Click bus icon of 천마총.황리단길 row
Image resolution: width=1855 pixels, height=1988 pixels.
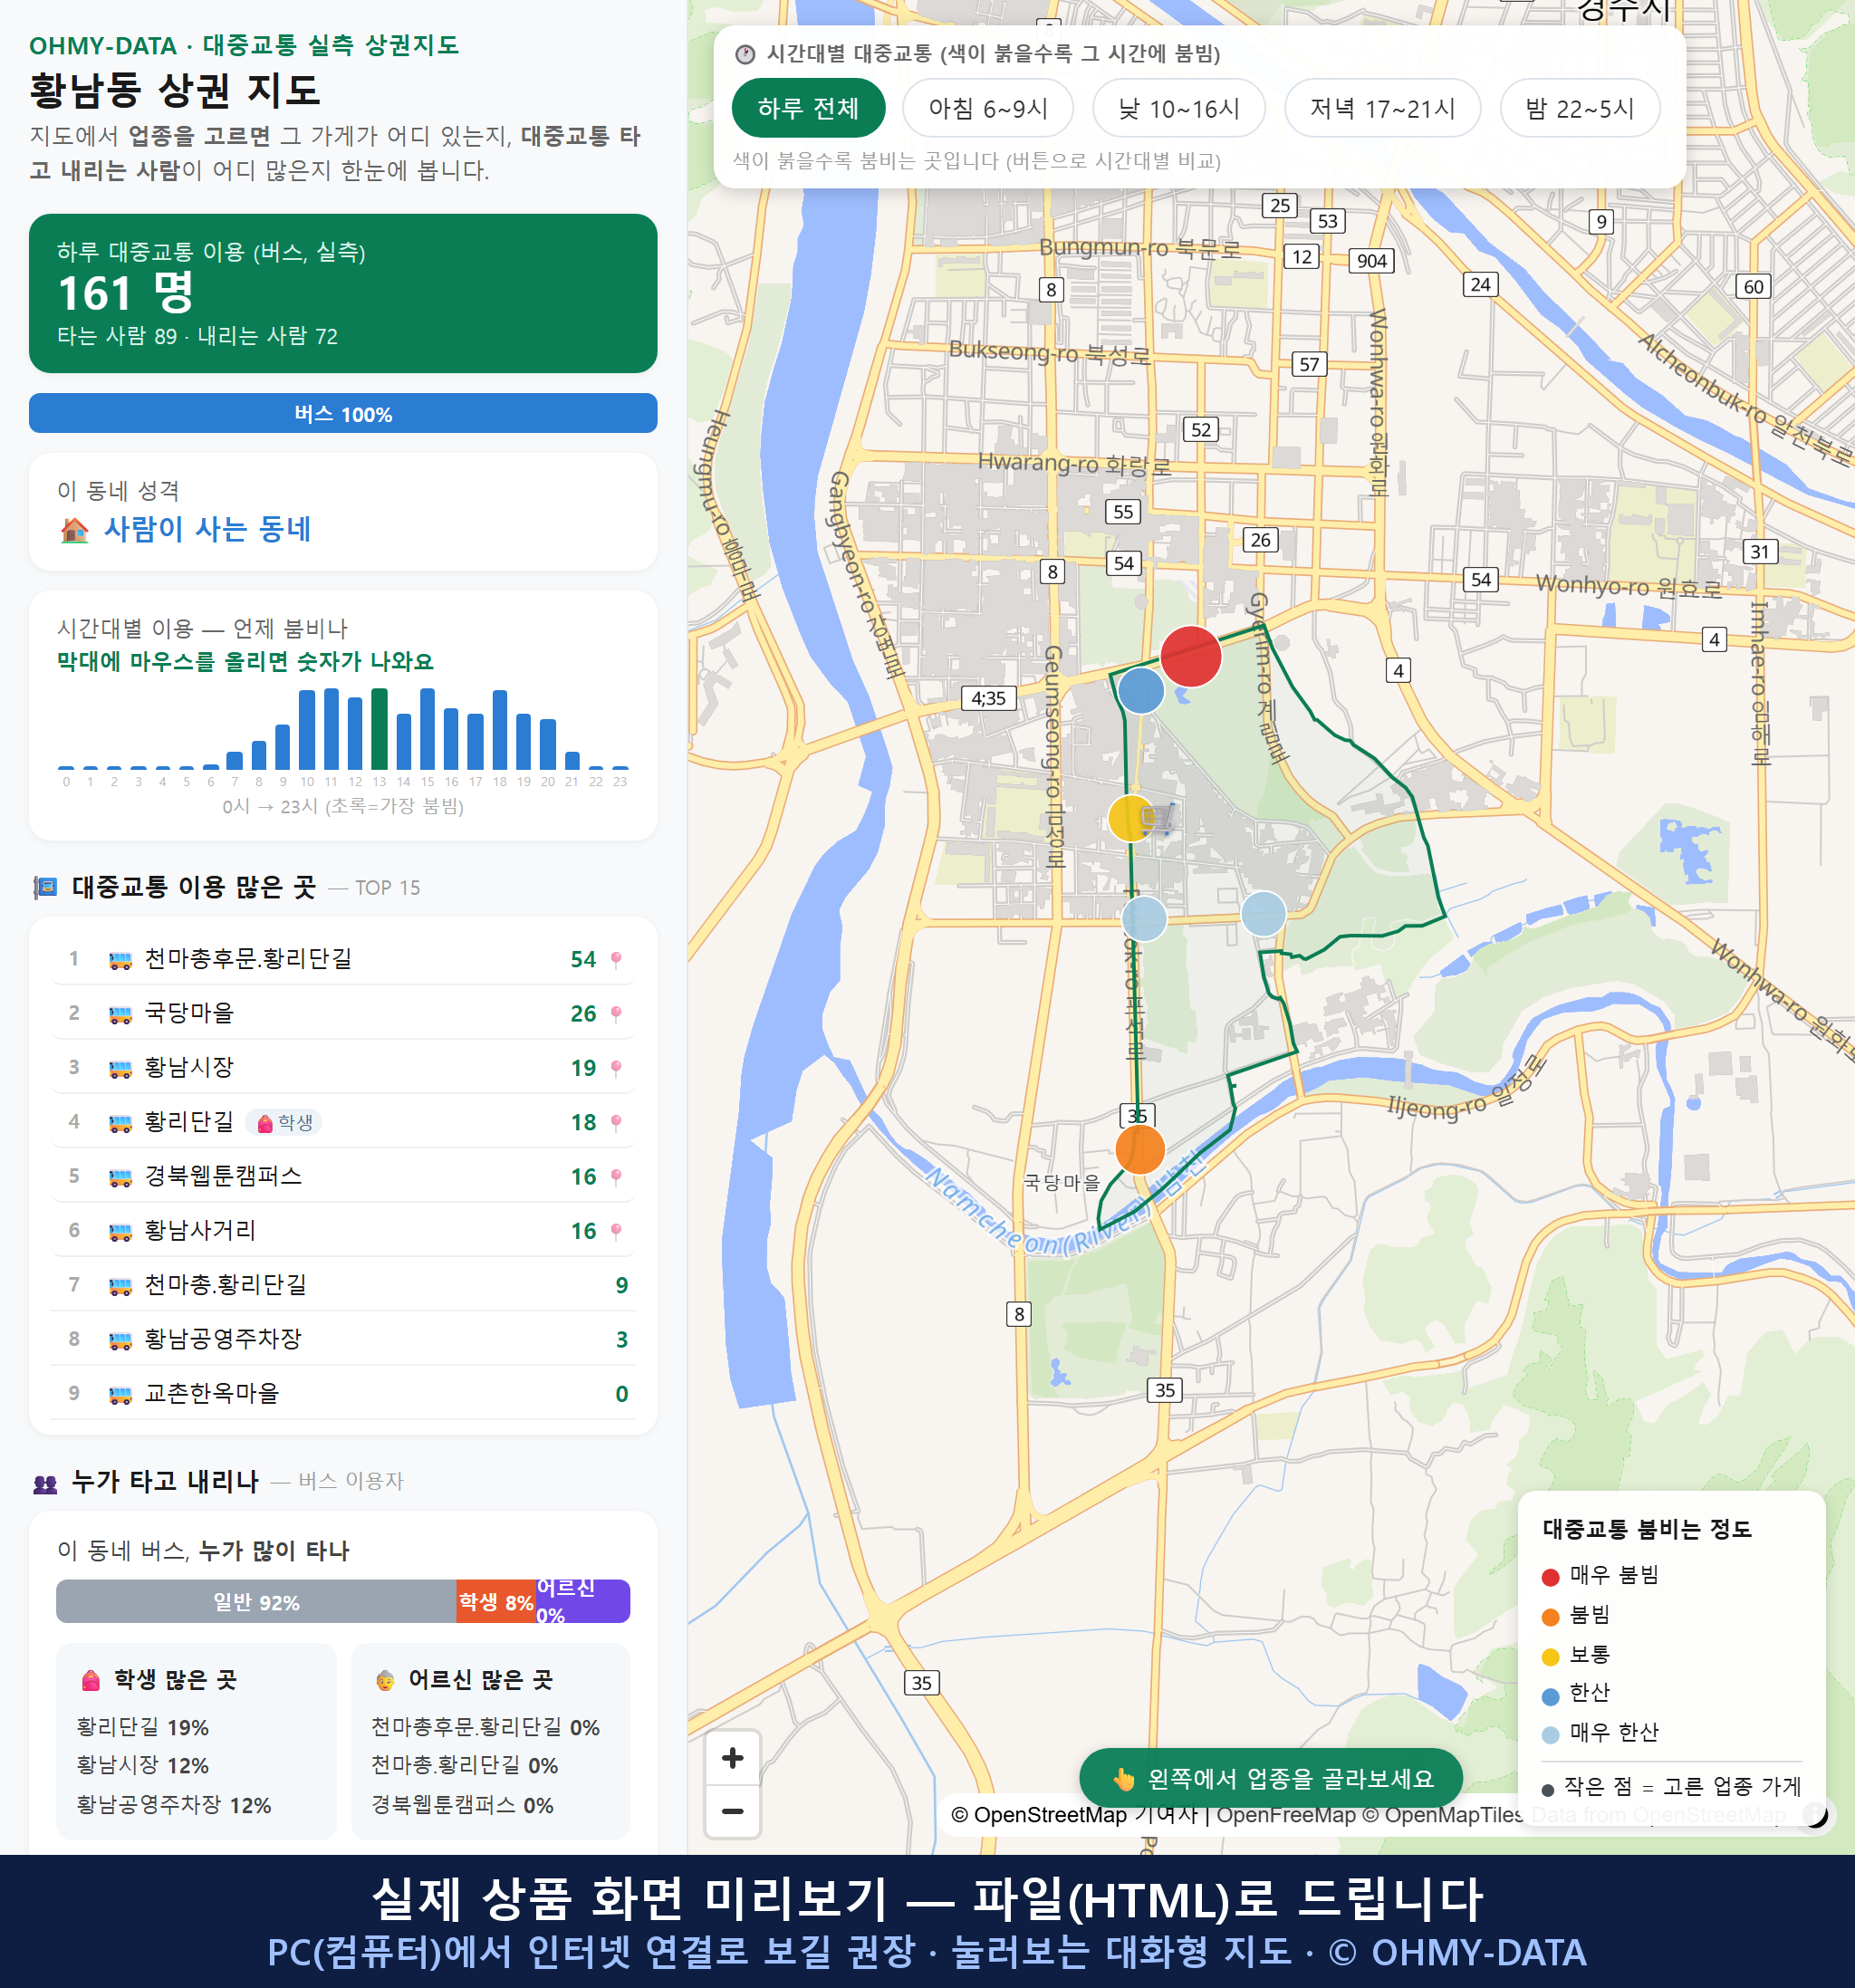point(120,1286)
